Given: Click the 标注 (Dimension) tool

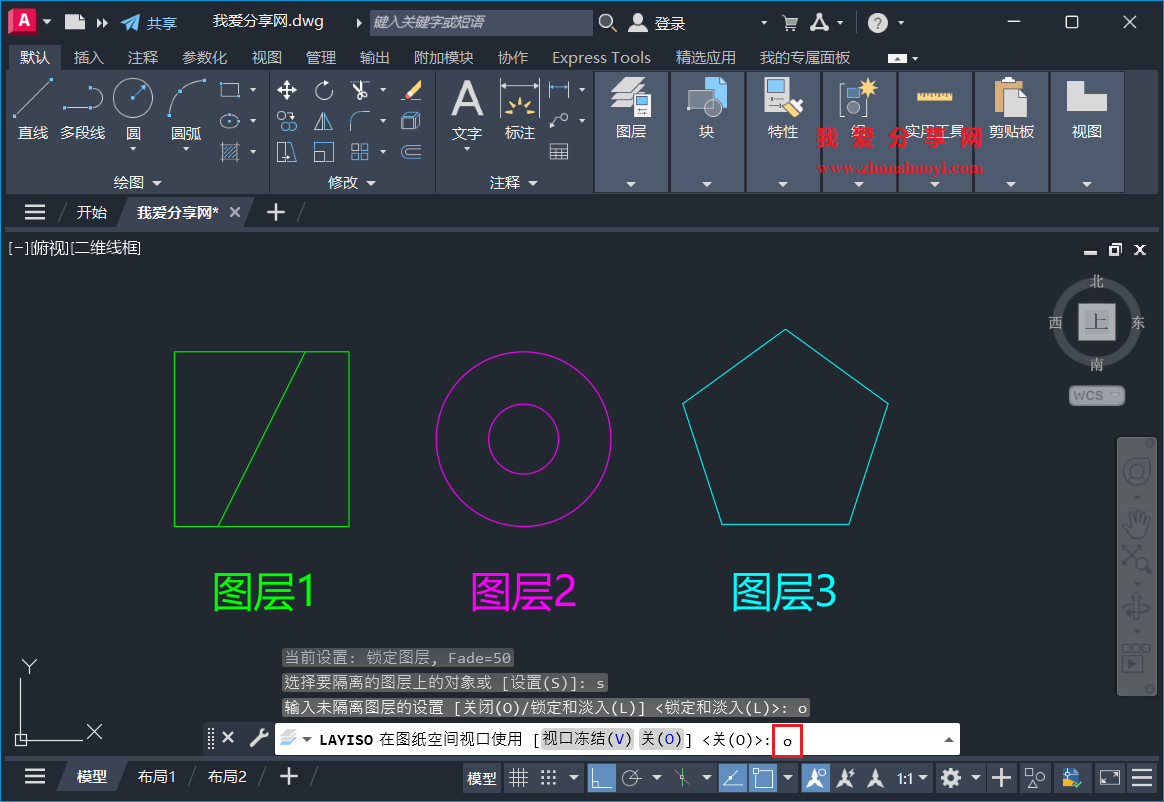Looking at the screenshot, I should [519, 100].
